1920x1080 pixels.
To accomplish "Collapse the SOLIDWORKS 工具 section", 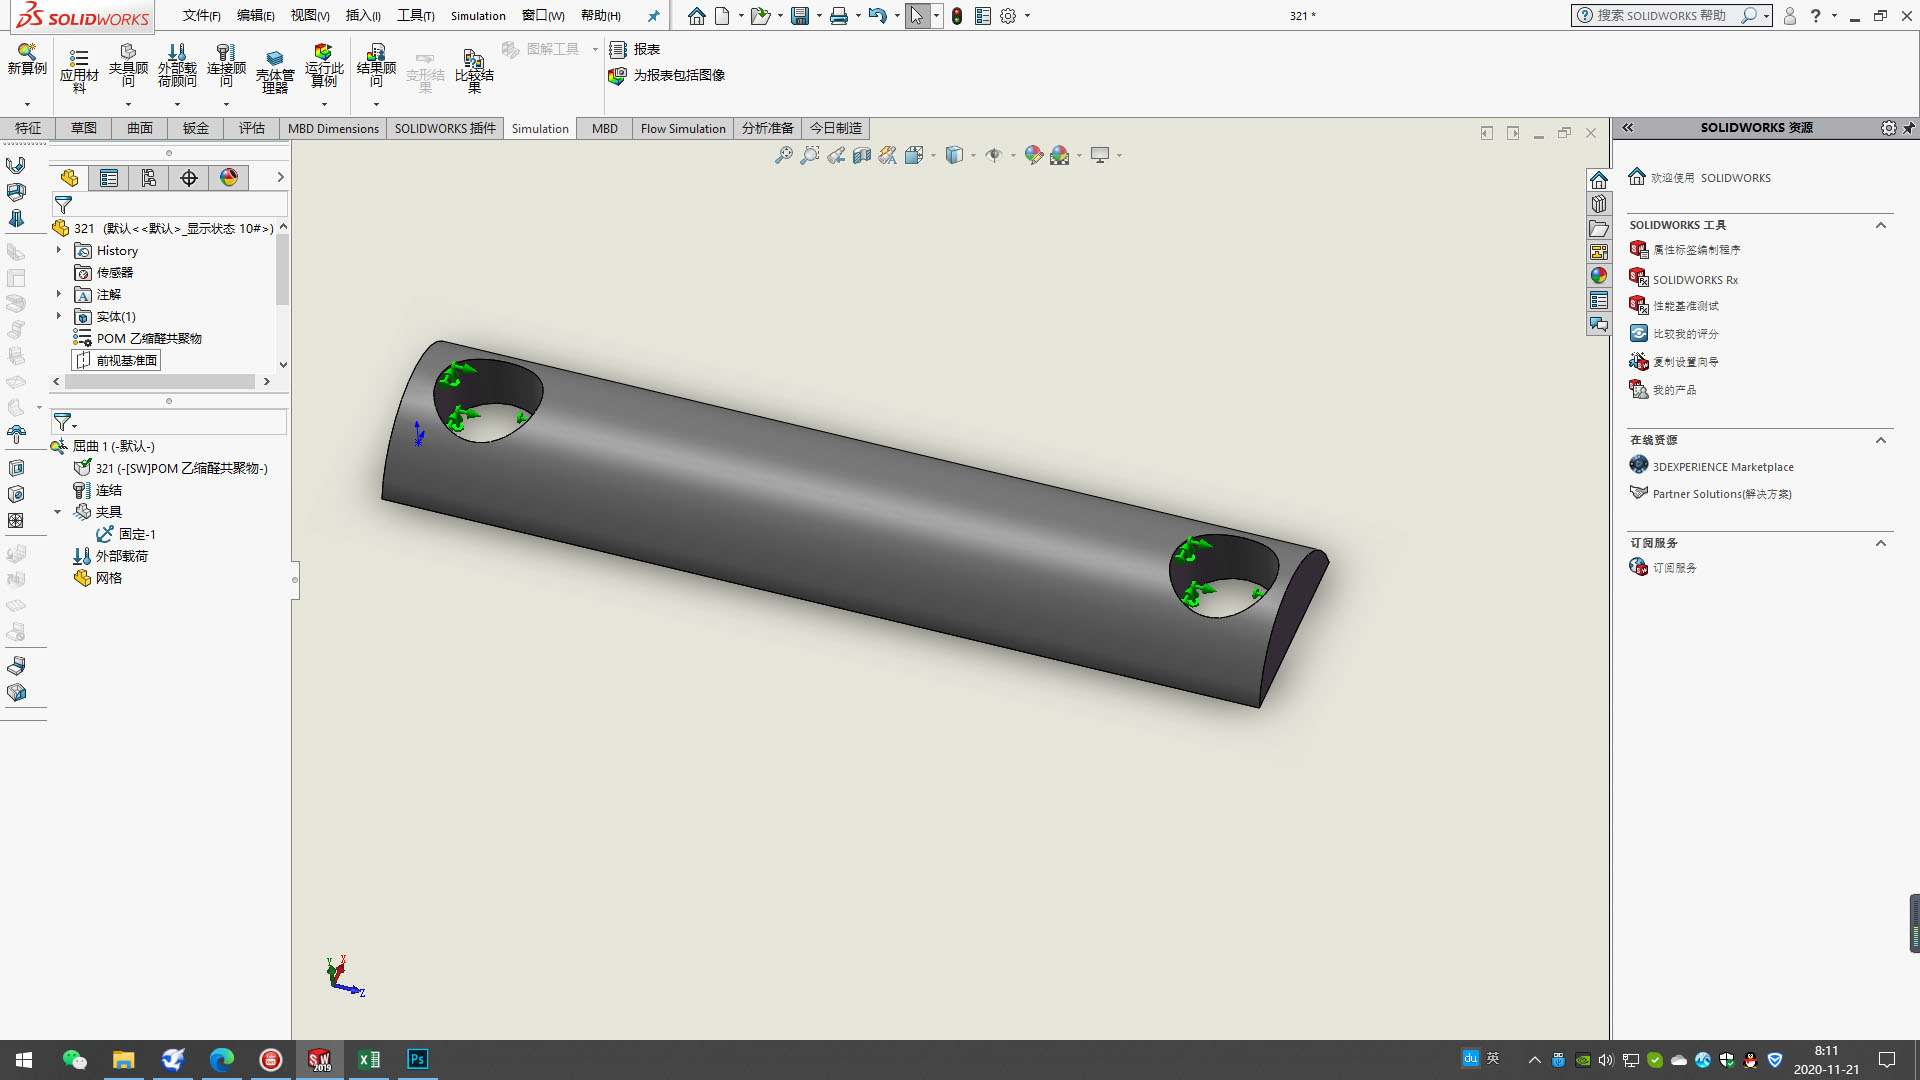I will pos(1880,225).
